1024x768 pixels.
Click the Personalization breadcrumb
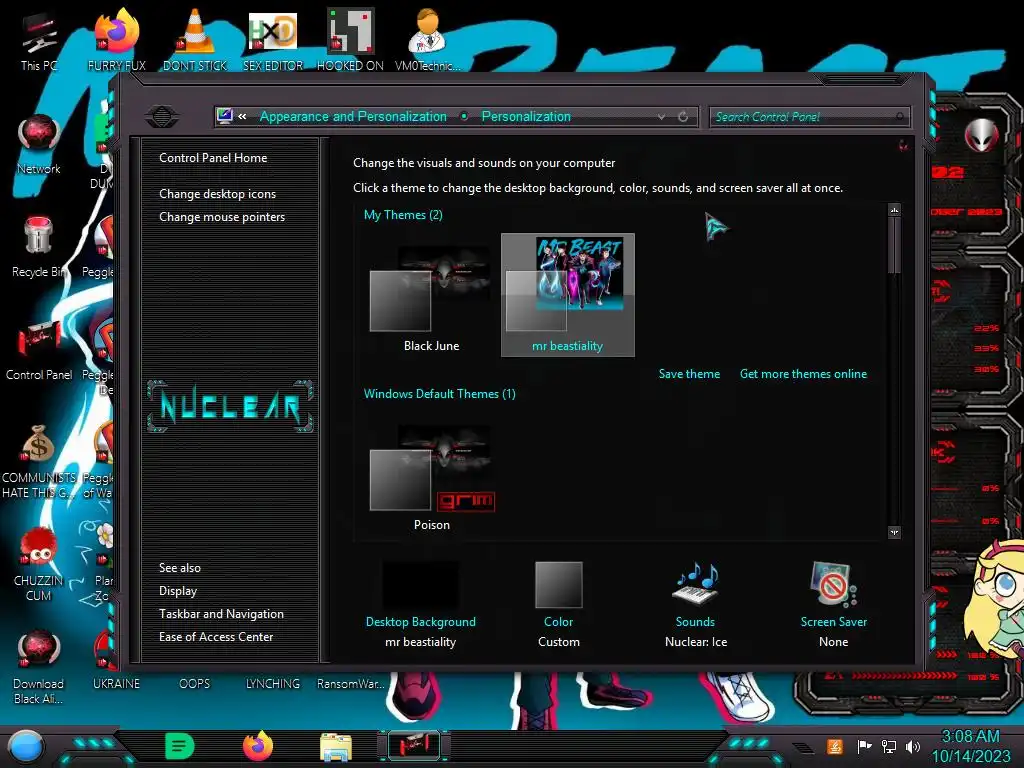click(526, 116)
